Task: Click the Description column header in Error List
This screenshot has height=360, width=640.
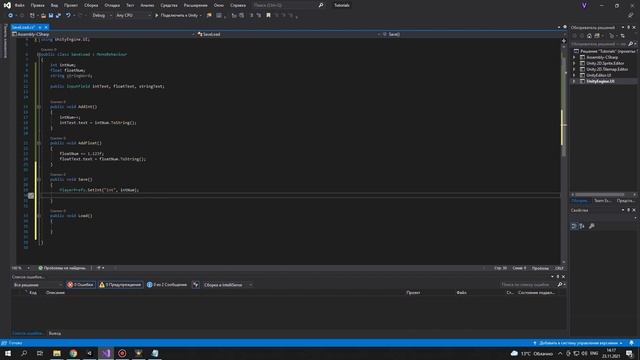Action: point(56,293)
